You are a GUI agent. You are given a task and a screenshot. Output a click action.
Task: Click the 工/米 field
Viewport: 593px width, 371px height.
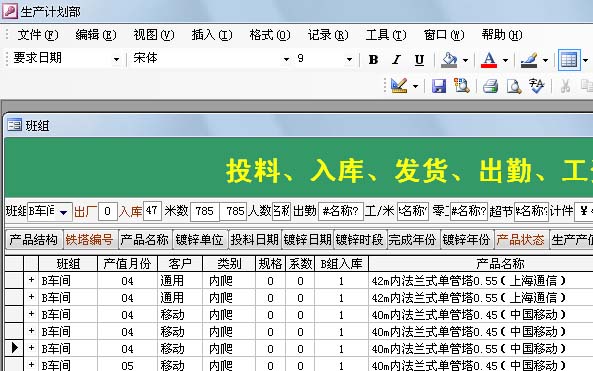tap(413, 211)
